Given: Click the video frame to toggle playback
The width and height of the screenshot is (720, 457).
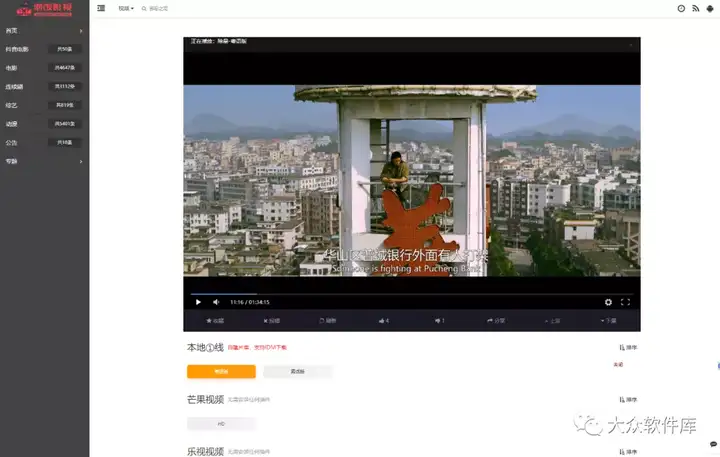Looking at the screenshot, I should pos(412,181).
